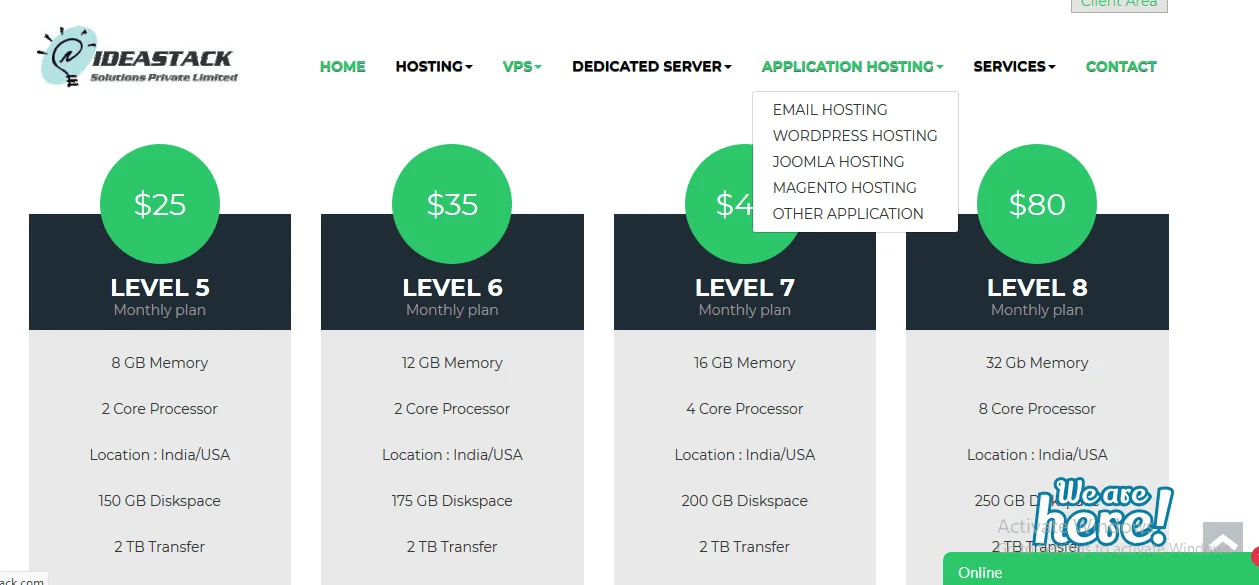Click the $35 green price circle
The width and height of the screenshot is (1259, 585).
tap(452, 204)
